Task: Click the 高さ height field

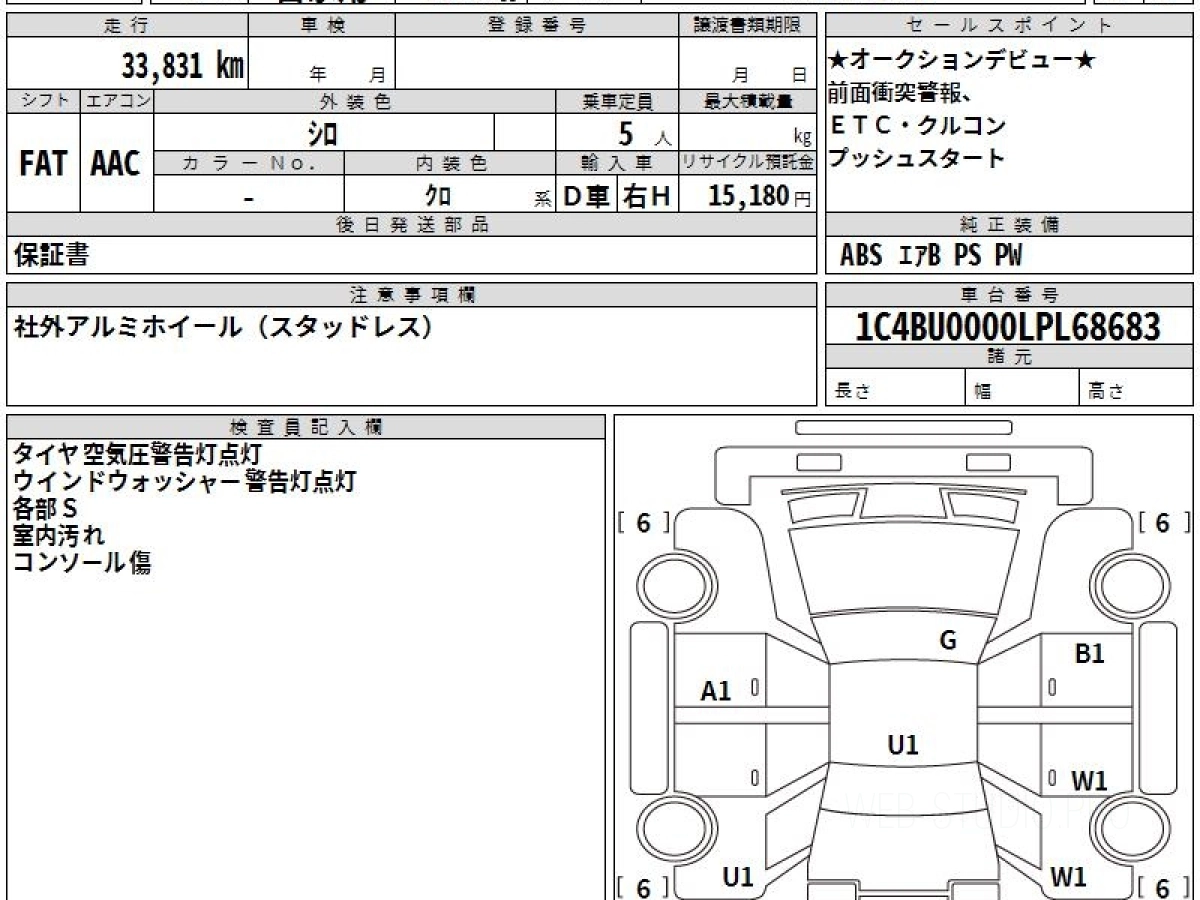Action: click(1137, 388)
